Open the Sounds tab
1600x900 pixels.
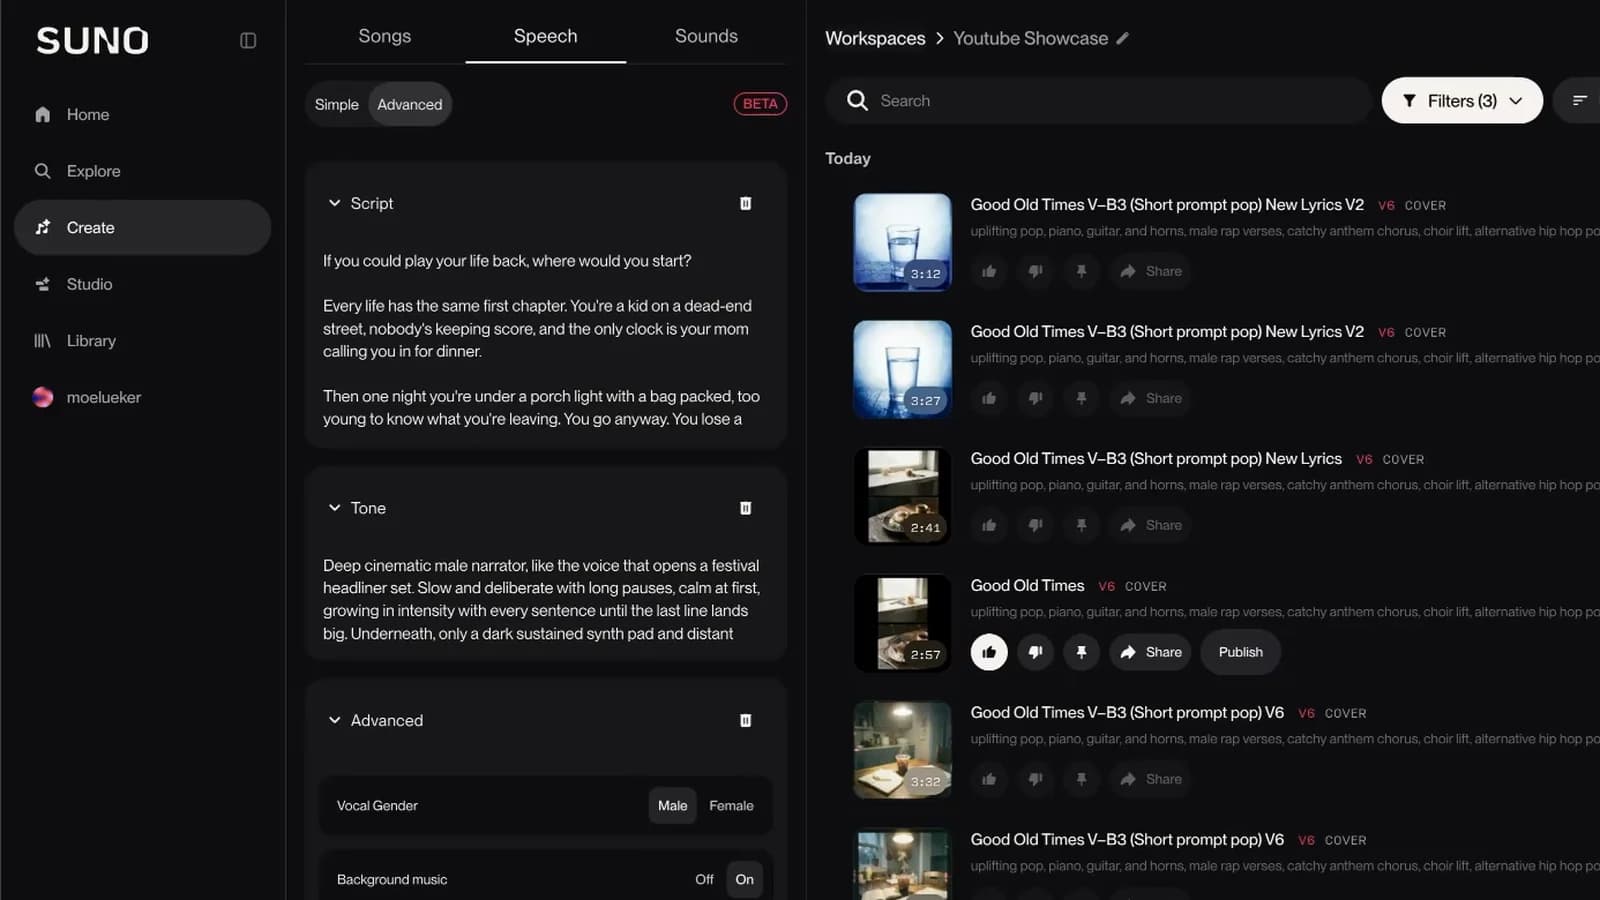pyautogui.click(x=706, y=36)
